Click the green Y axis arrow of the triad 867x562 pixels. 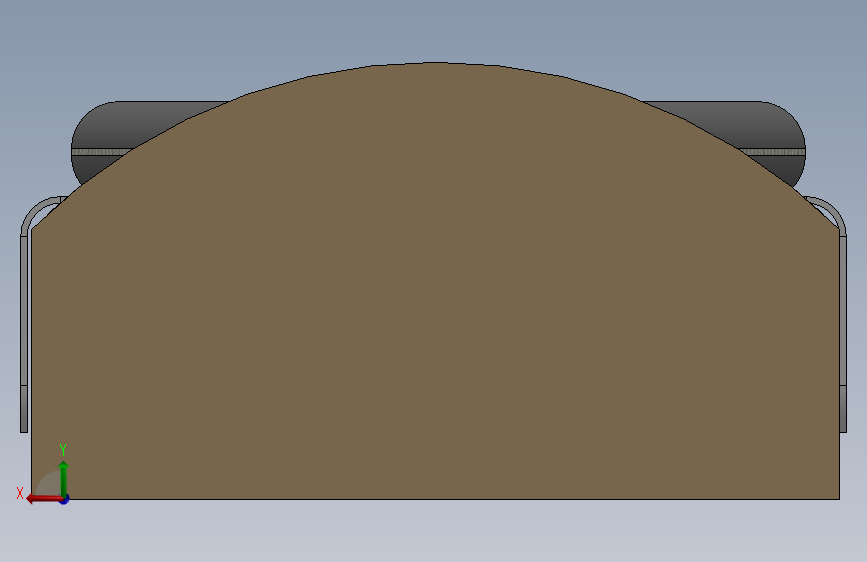coord(64,478)
